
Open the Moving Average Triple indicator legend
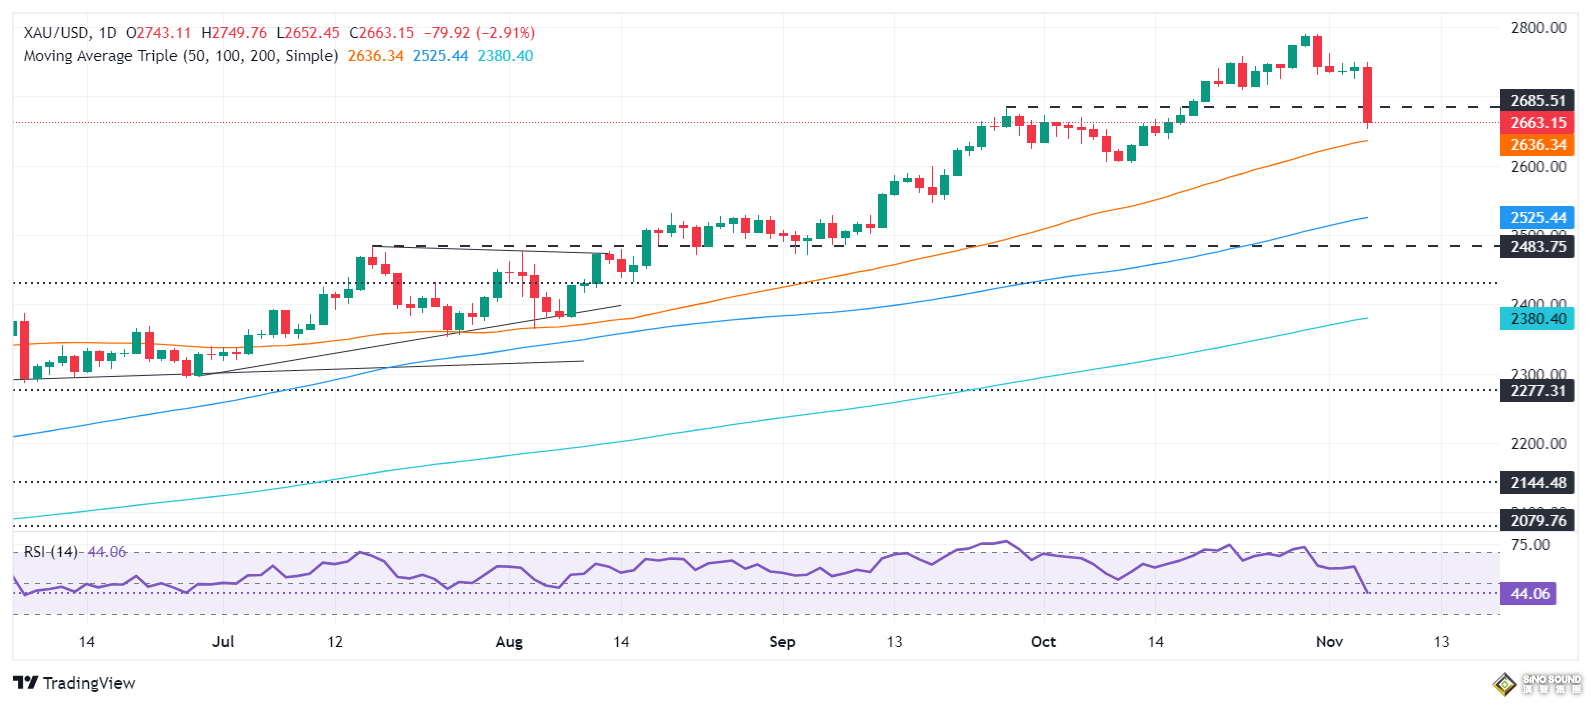(180, 56)
